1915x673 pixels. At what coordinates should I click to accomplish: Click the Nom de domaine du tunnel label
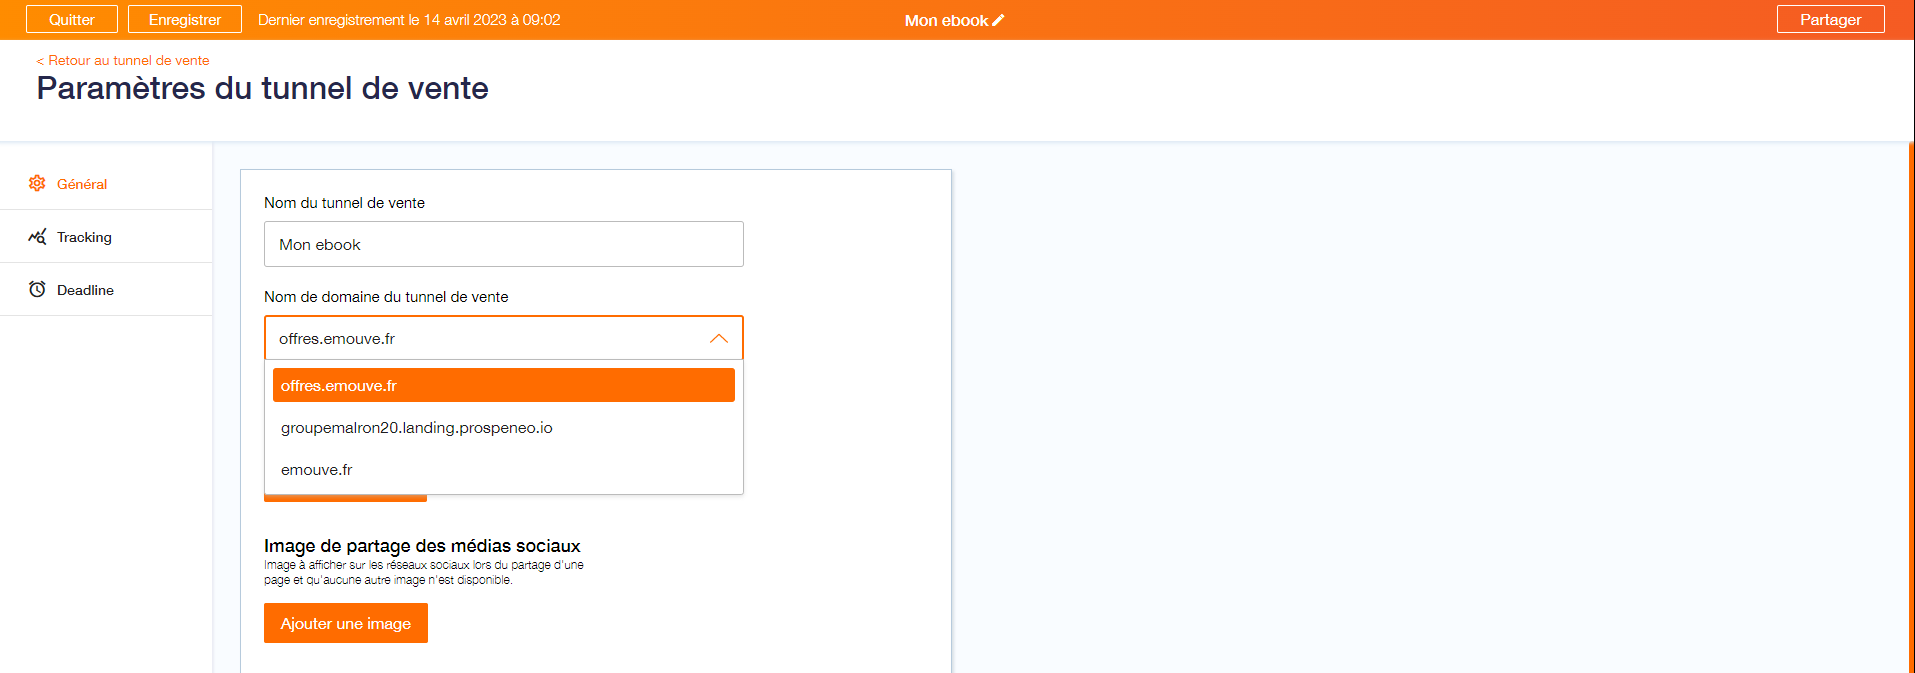coord(386,297)
